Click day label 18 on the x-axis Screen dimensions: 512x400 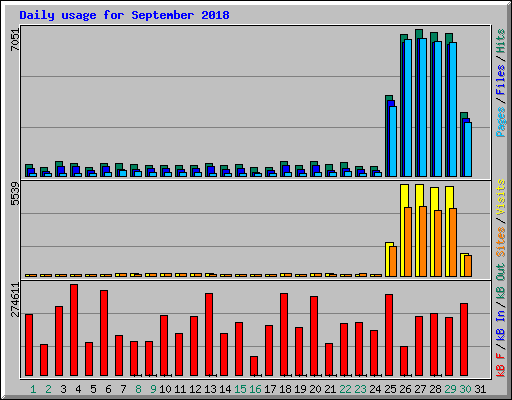point(285,389)
